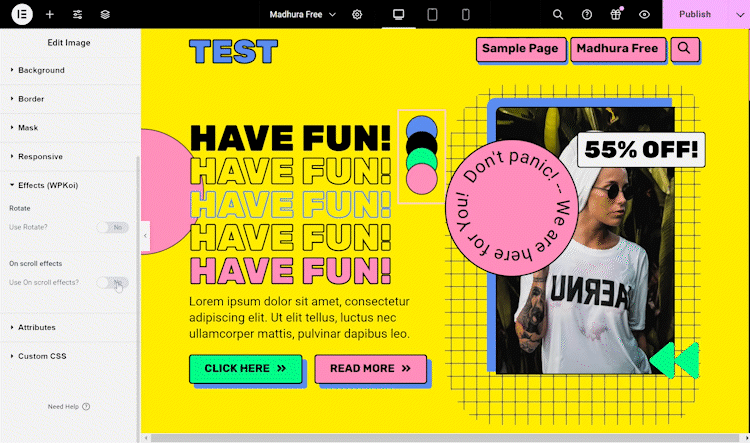Select the blue circle in the color stack
750x443 pixels.
pyautogui.click(x=421, y=123)
